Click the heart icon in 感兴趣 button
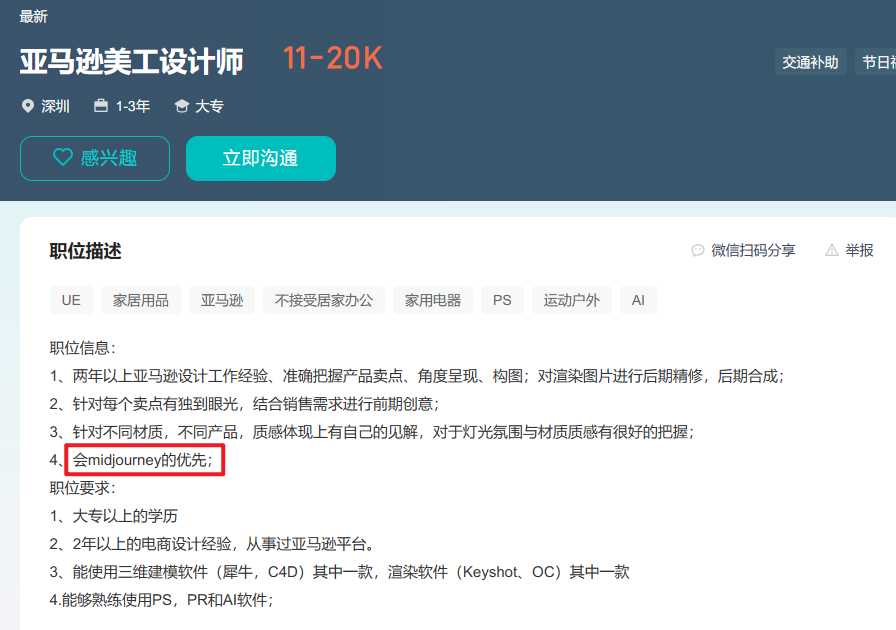The width and height of the screenshot is (896, 630). [x=63, y=157]
